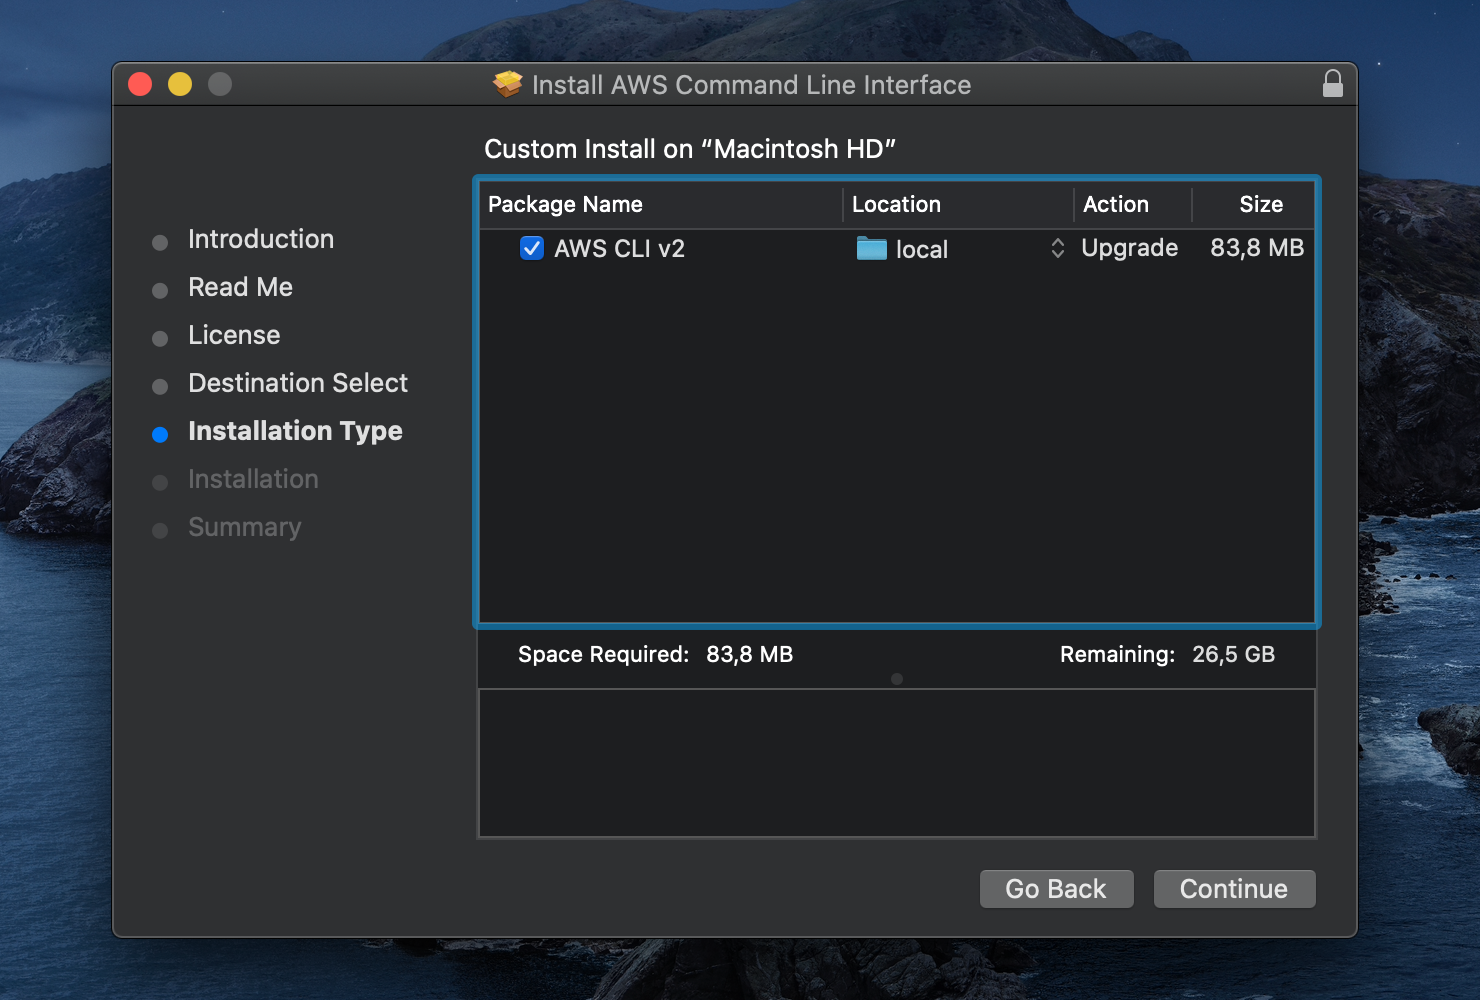Click the lock icon in the title bar
1480x1000 pixels.
(1332, 84)
